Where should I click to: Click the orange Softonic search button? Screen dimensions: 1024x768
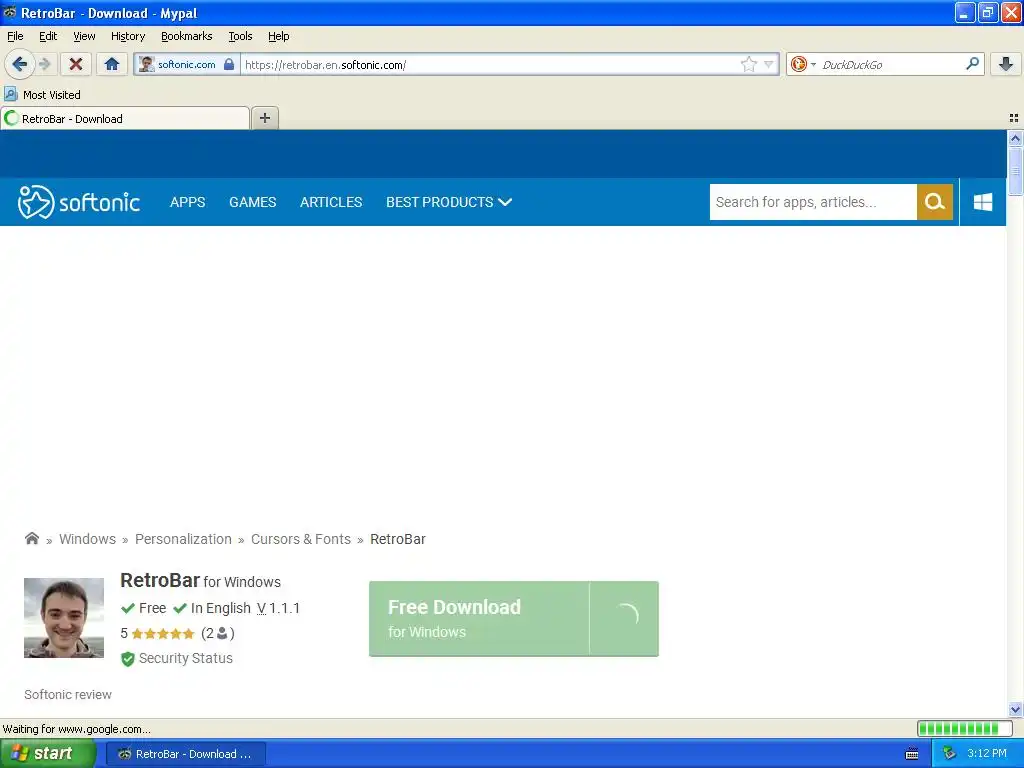pyautogui.click(x=935, y=202)
